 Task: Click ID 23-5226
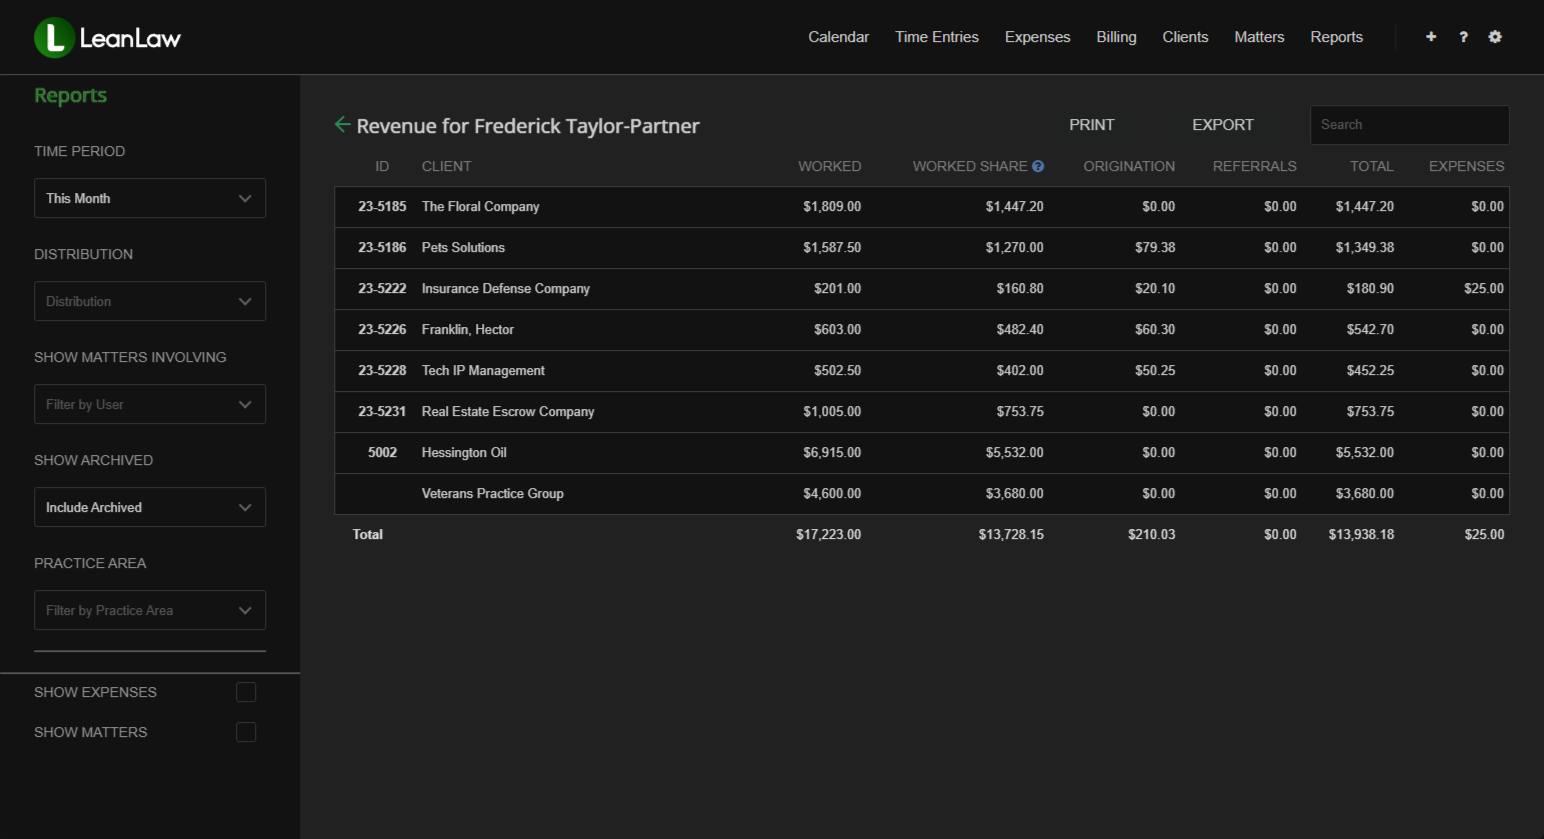[382, 330]
